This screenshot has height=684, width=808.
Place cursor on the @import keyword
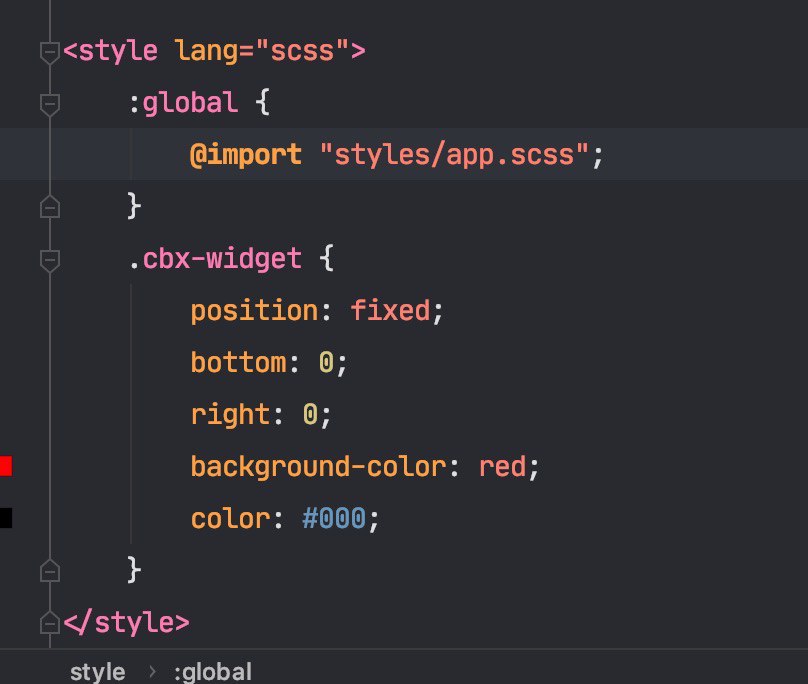point(246,155)
